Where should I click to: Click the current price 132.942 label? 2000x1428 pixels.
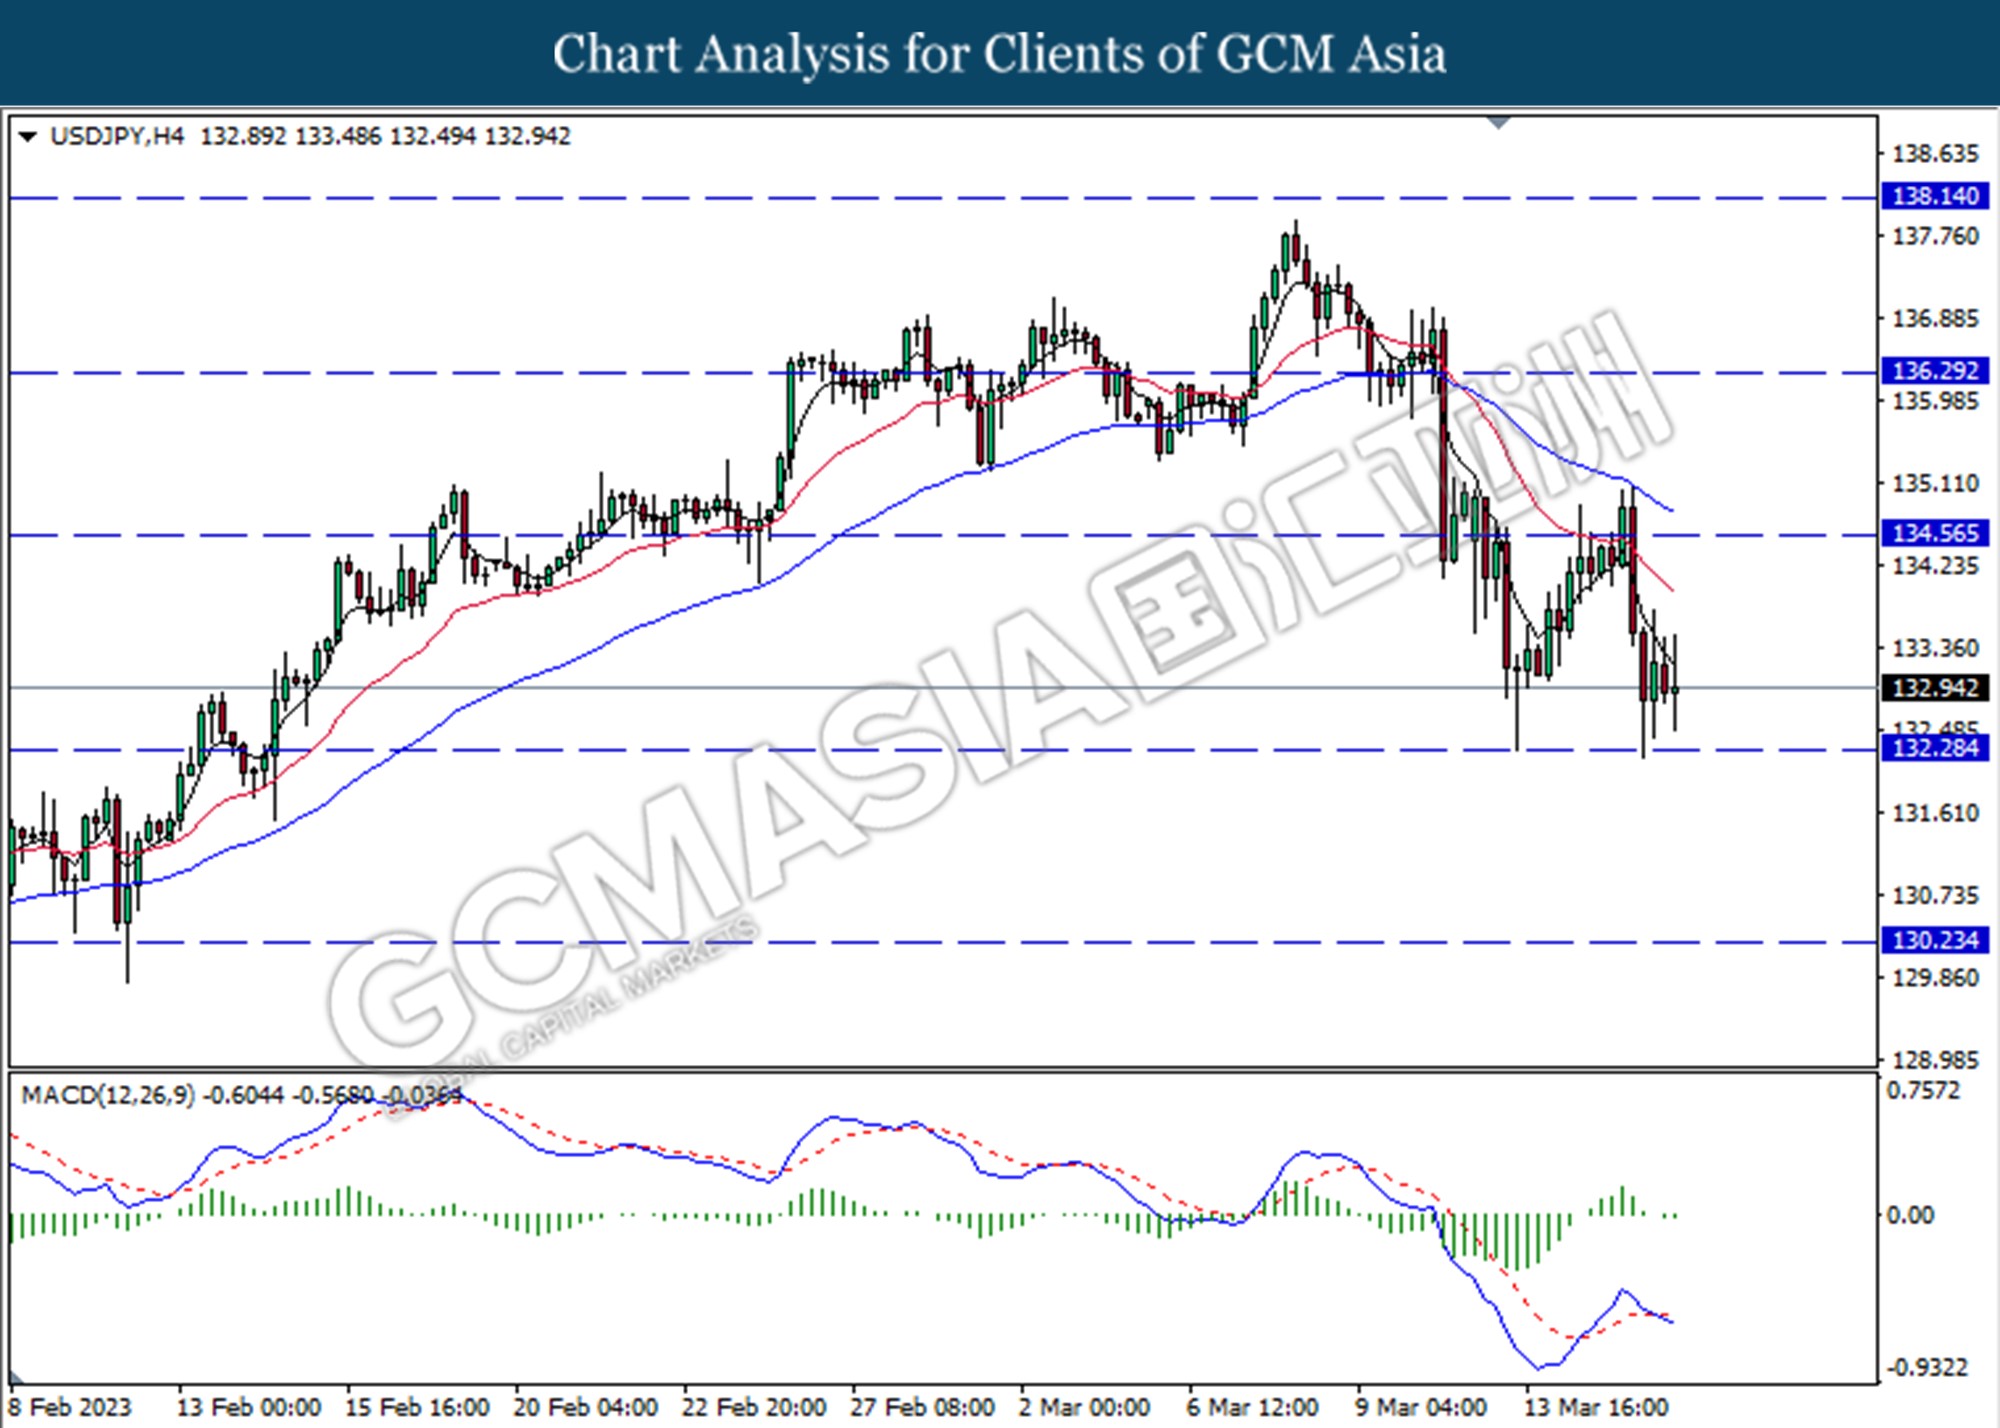coord(1935,688)
